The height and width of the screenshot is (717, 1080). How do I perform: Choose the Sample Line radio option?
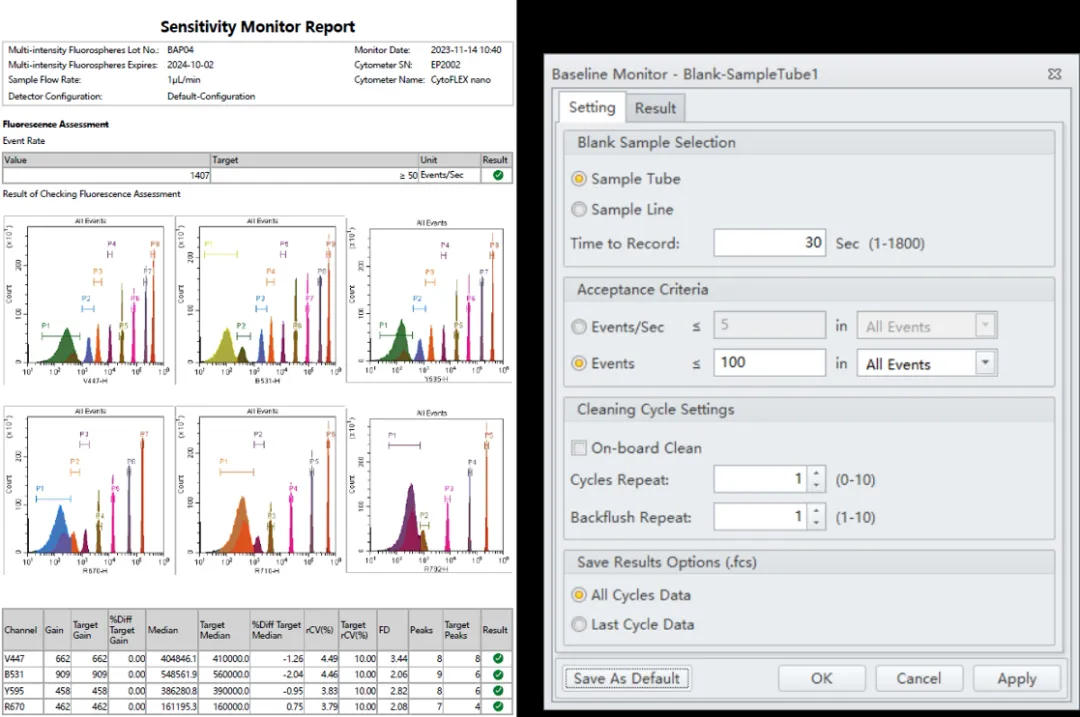tap(579, 210)
